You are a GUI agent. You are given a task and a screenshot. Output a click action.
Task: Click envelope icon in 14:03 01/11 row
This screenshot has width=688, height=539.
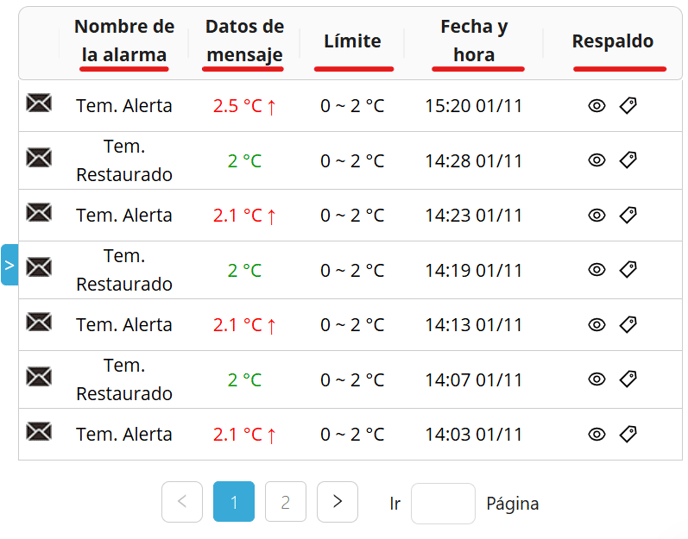pos(39,431)
